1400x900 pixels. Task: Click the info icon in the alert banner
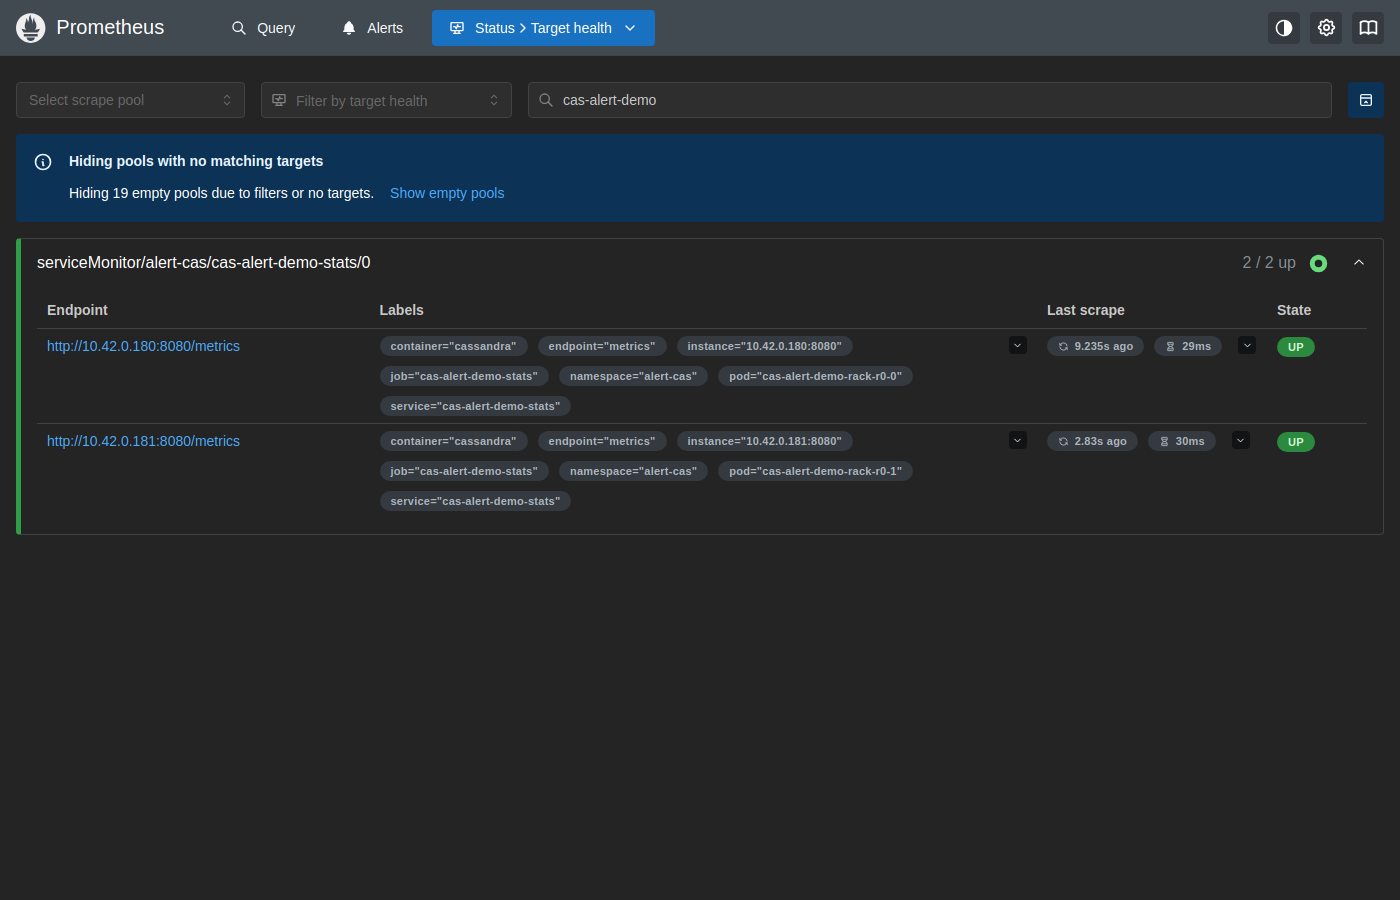pos(43,162)
